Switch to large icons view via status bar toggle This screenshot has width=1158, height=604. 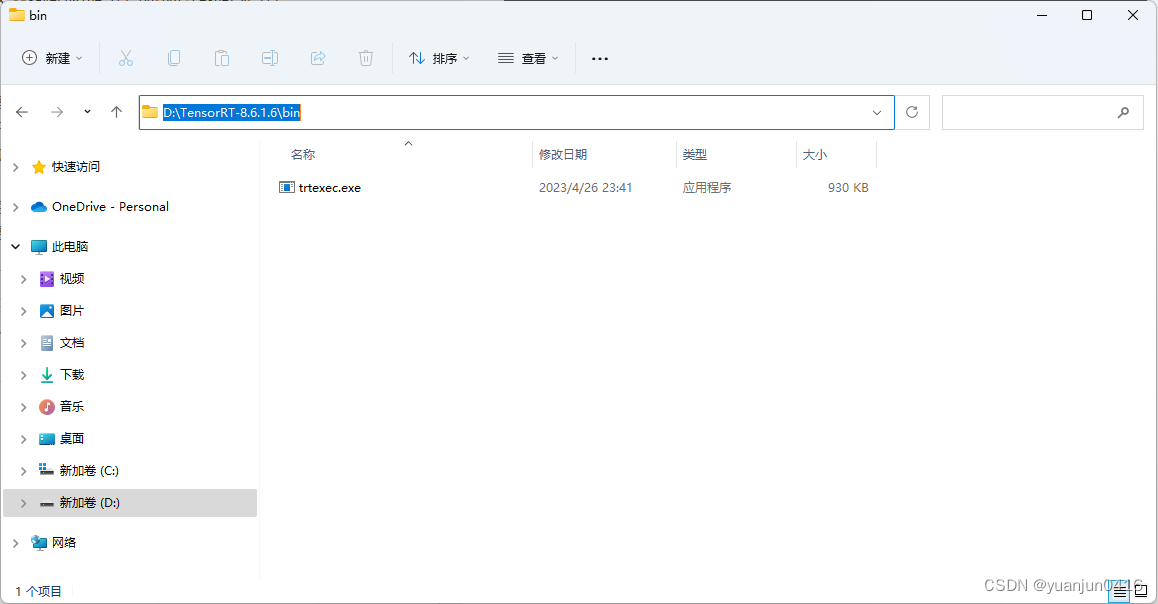[x=1141, y=590]
